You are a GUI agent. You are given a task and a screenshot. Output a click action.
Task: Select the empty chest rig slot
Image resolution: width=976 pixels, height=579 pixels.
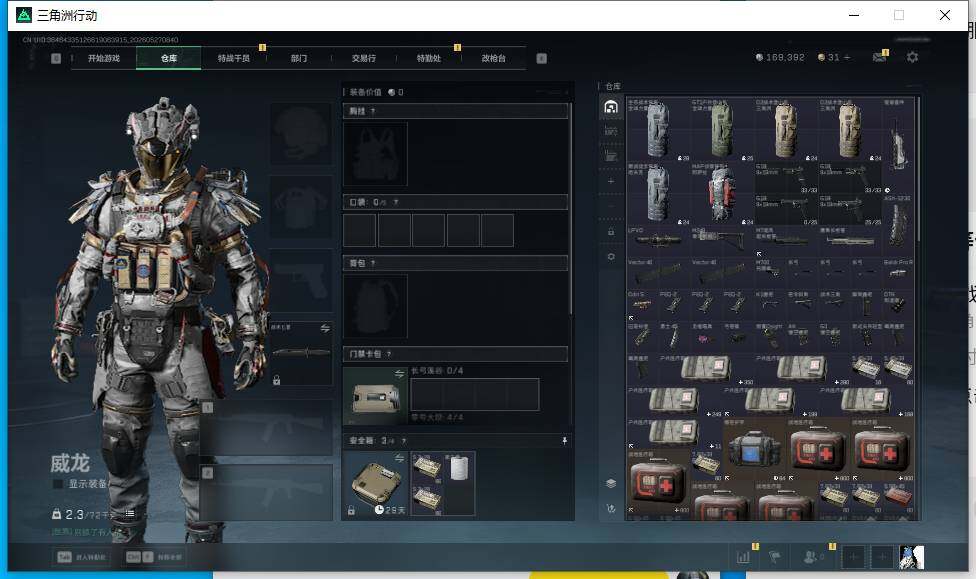[375, 154]
